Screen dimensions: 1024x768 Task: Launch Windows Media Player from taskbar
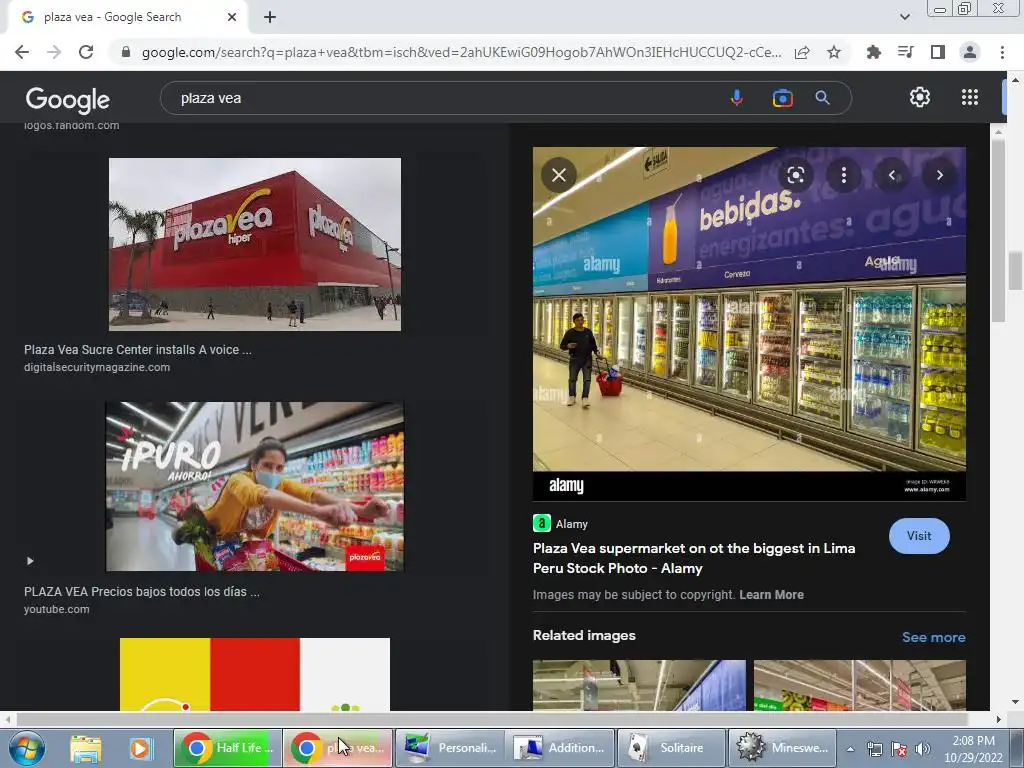coord(140,748)
